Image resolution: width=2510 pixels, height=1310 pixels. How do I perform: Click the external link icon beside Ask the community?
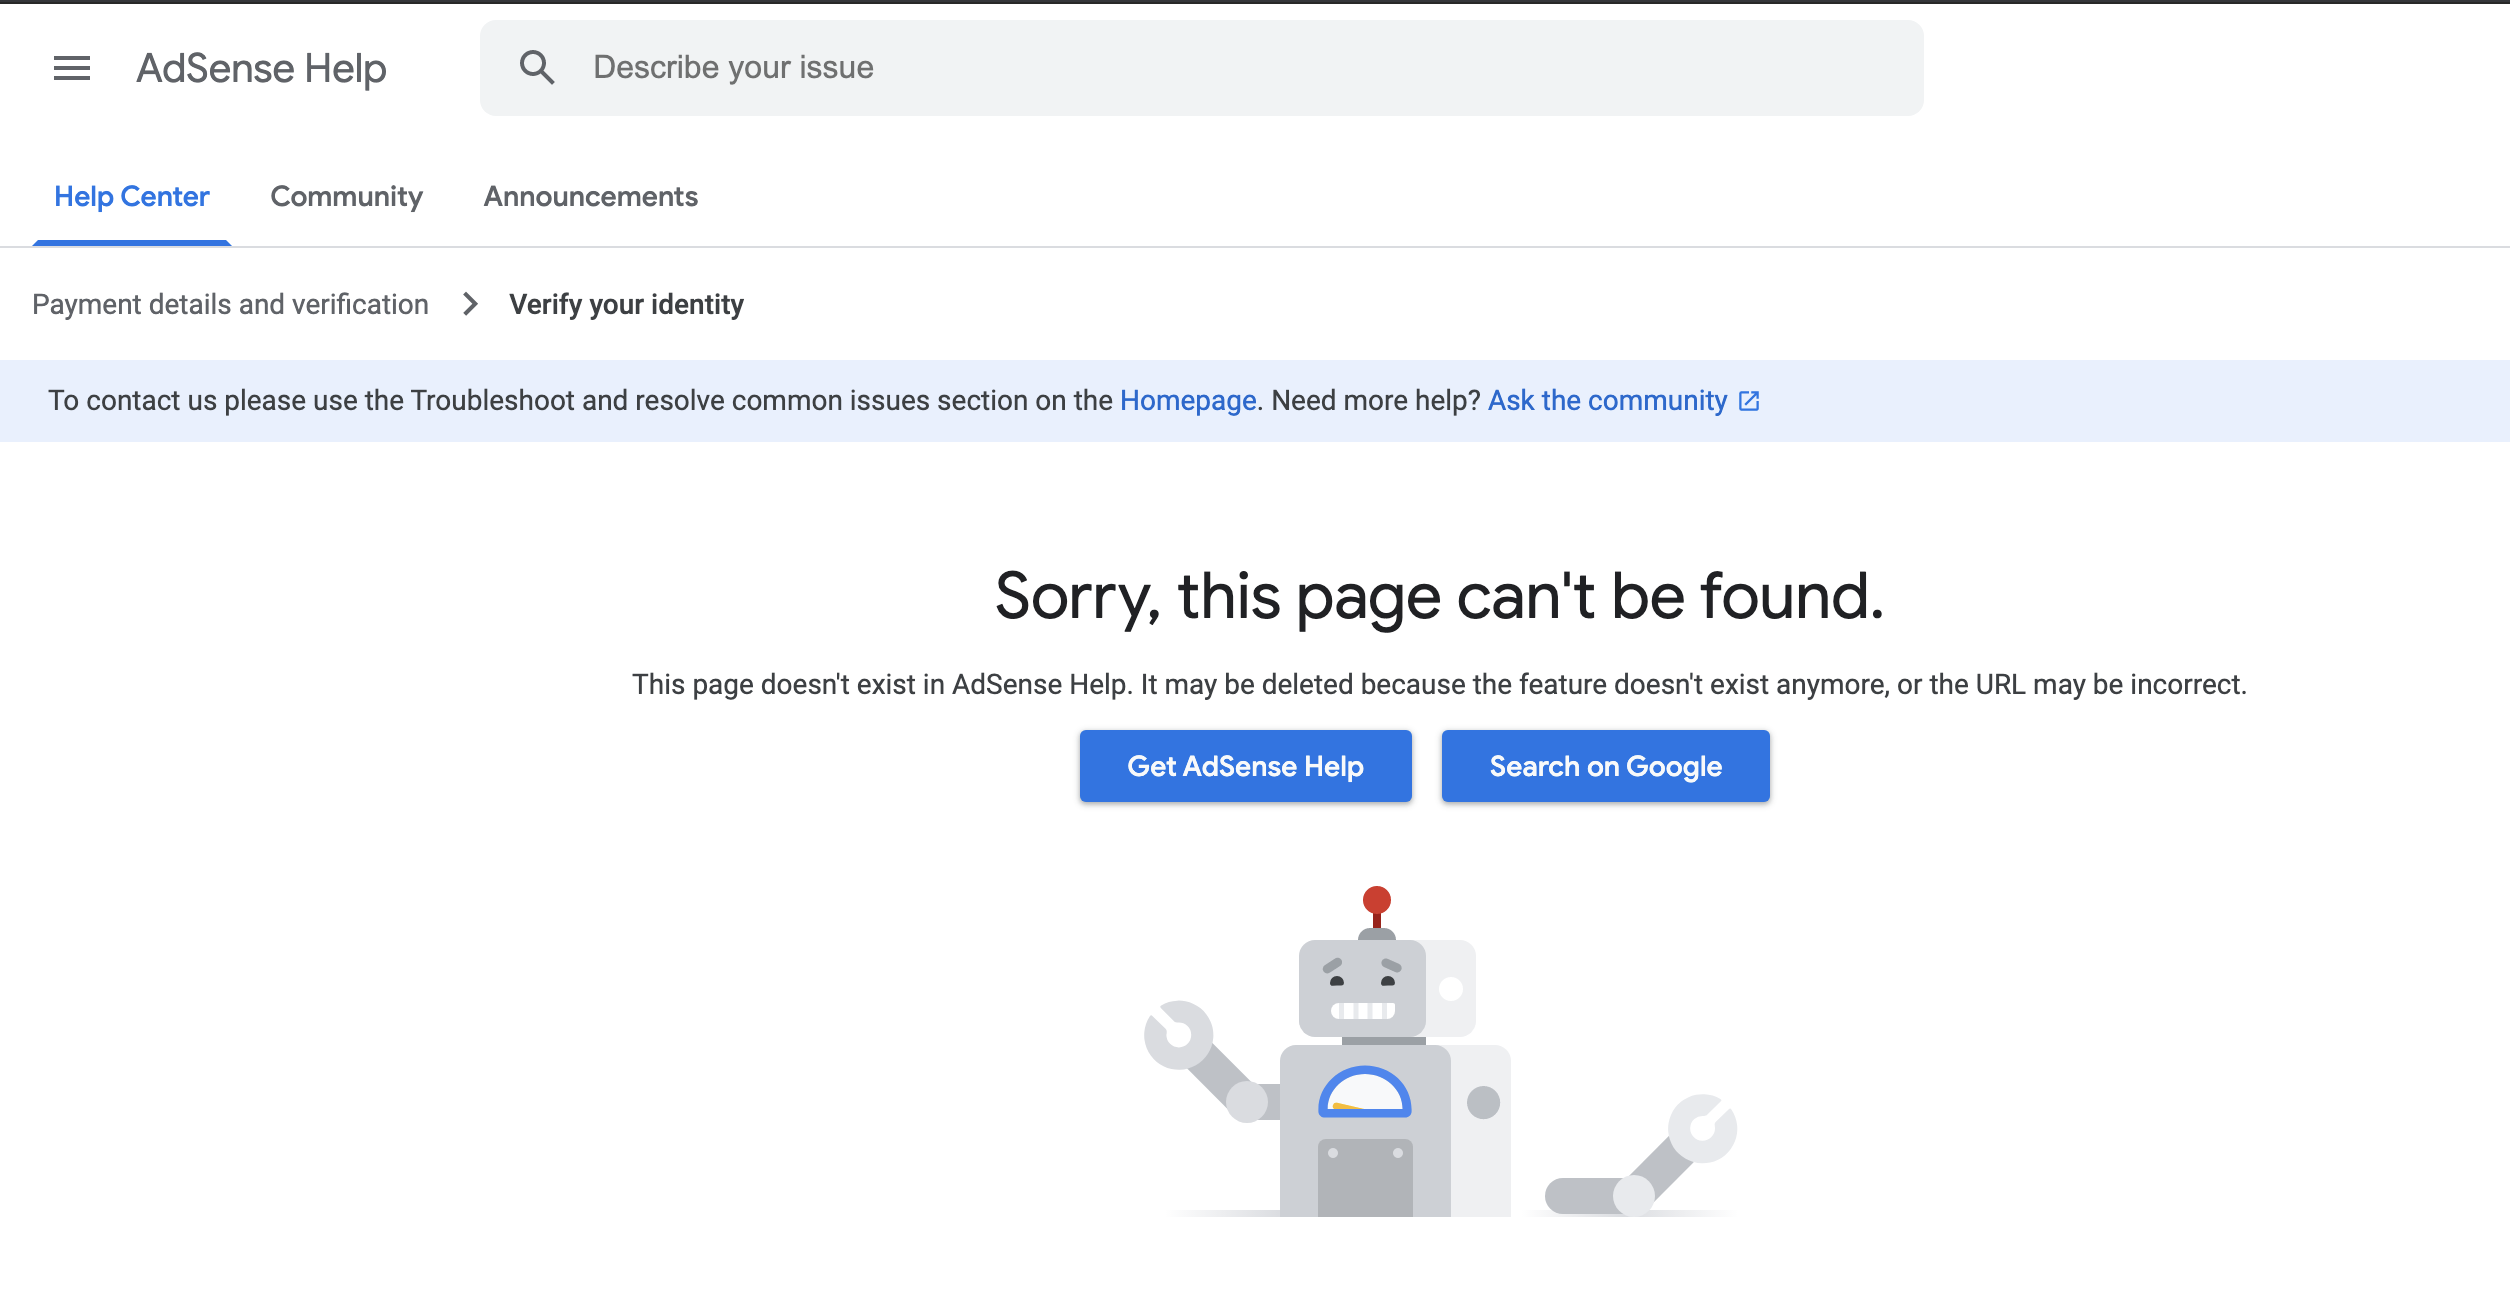(x=1749, y=400)
